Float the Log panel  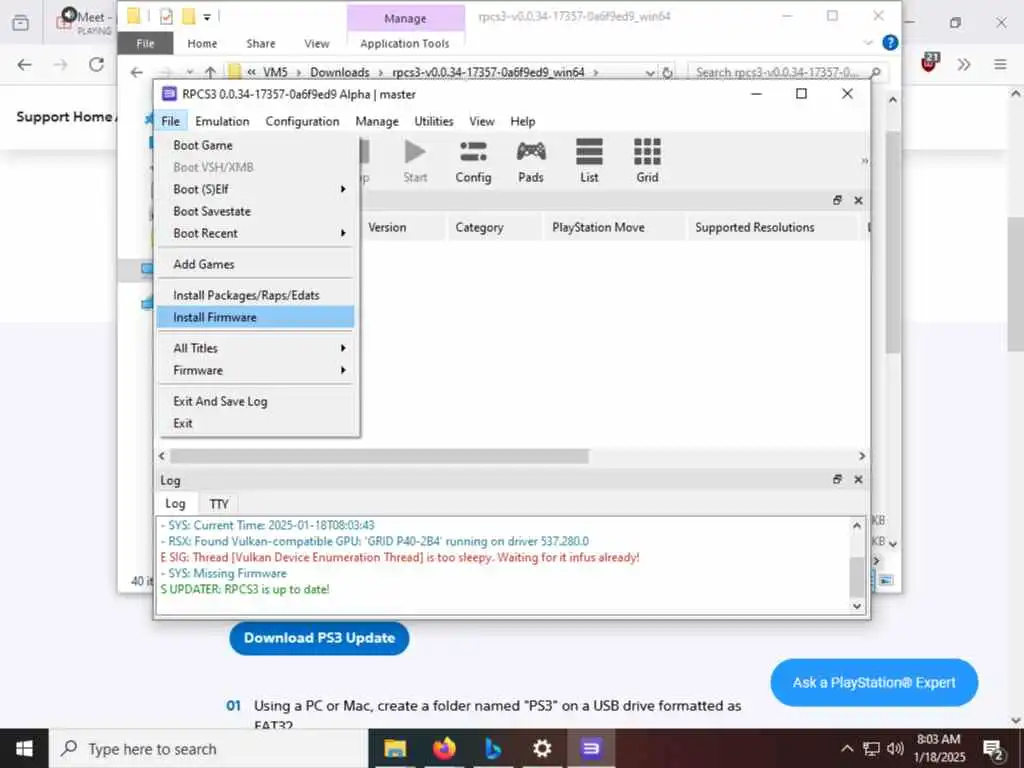(837, 479)
